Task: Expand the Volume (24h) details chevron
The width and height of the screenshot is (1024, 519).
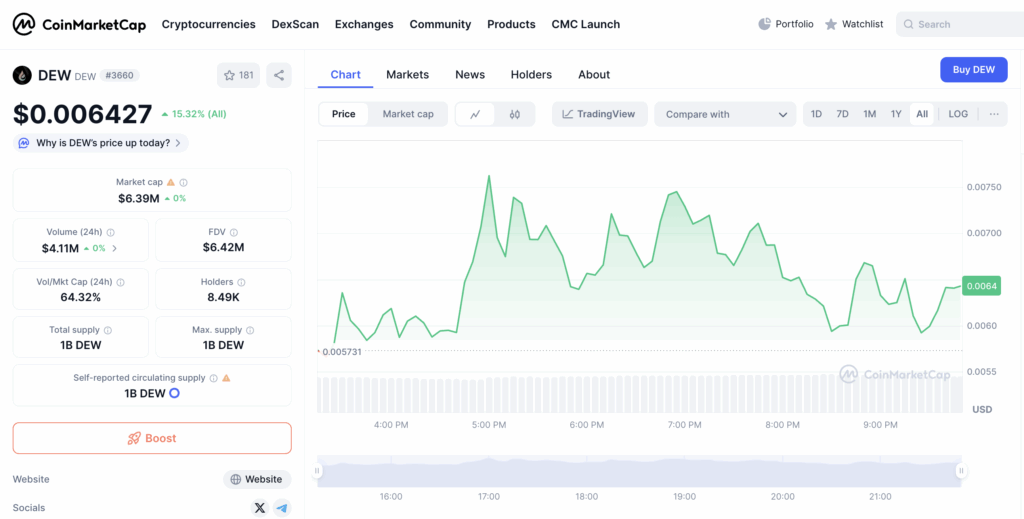Action: (115, 248)
